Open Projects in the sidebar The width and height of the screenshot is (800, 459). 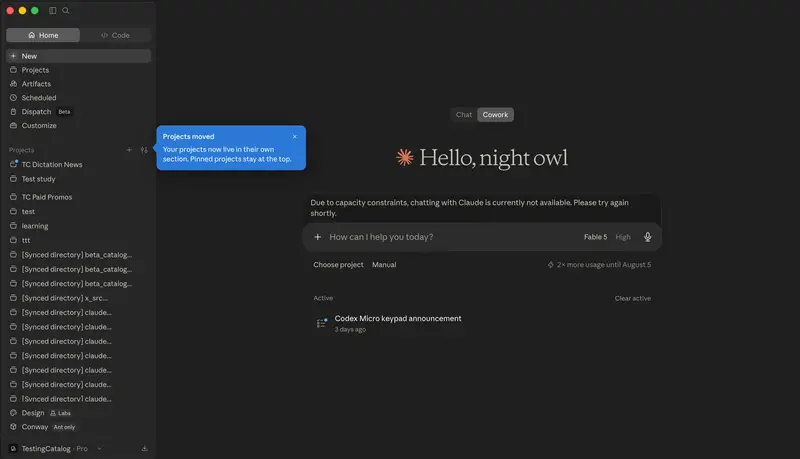[x=79, y=70]
